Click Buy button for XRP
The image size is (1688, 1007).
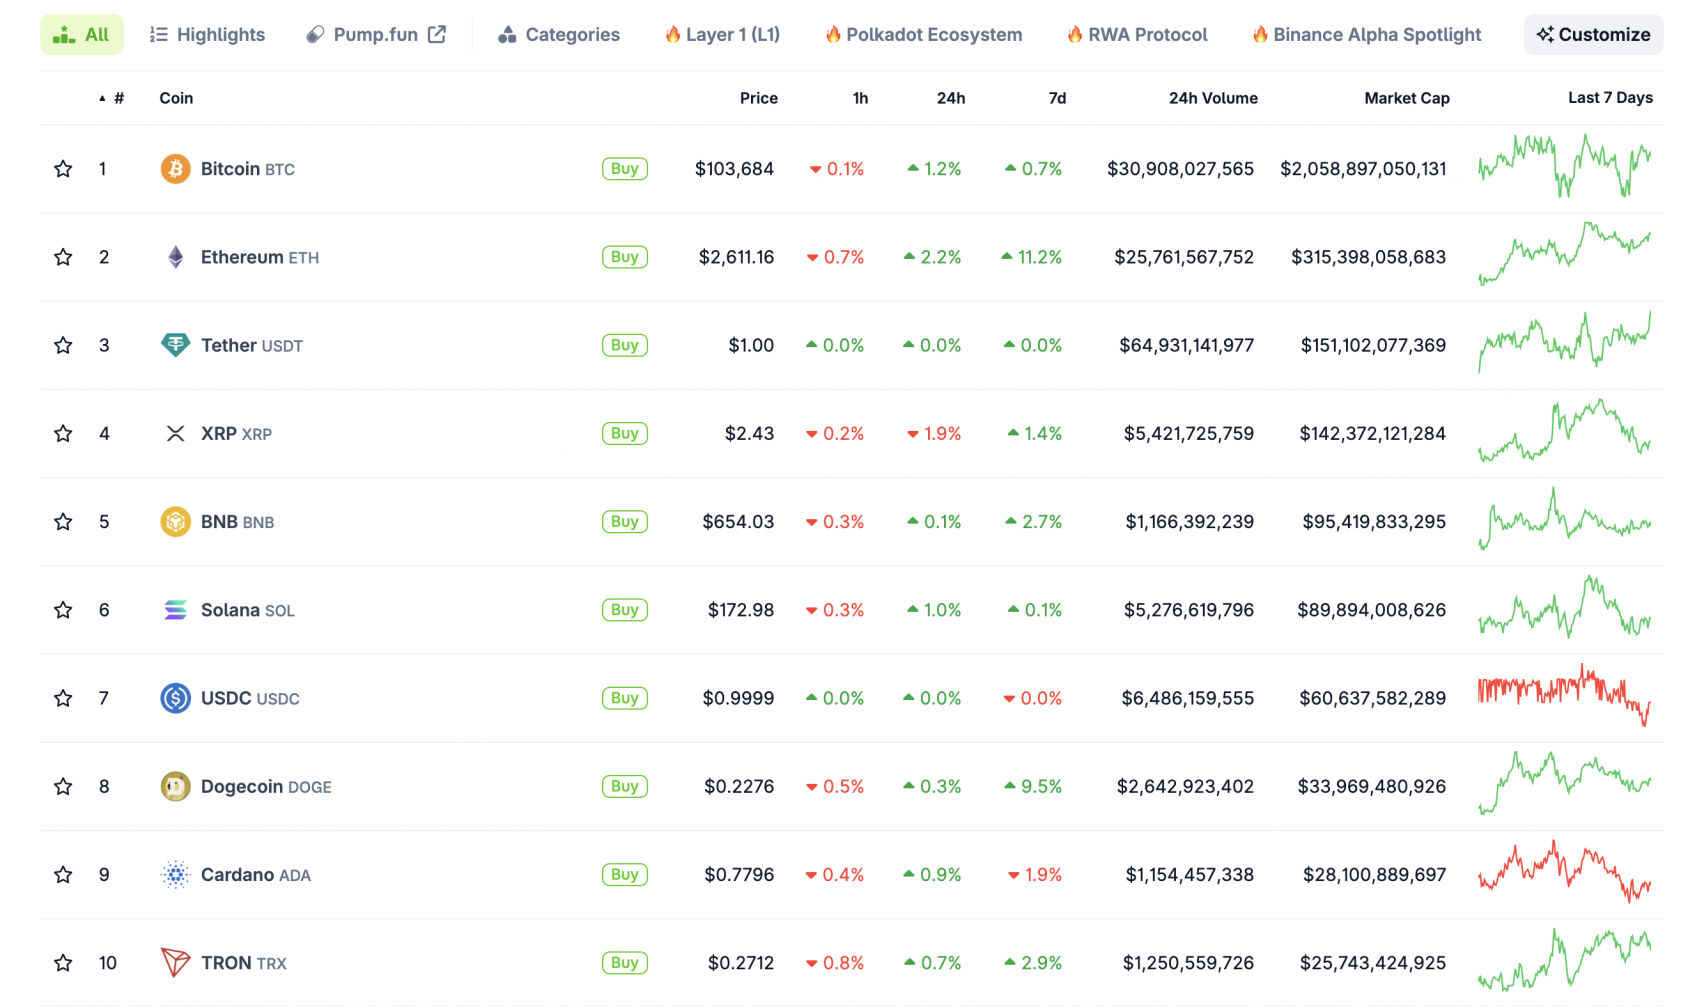pyautogui.click(x=625, y=433)
